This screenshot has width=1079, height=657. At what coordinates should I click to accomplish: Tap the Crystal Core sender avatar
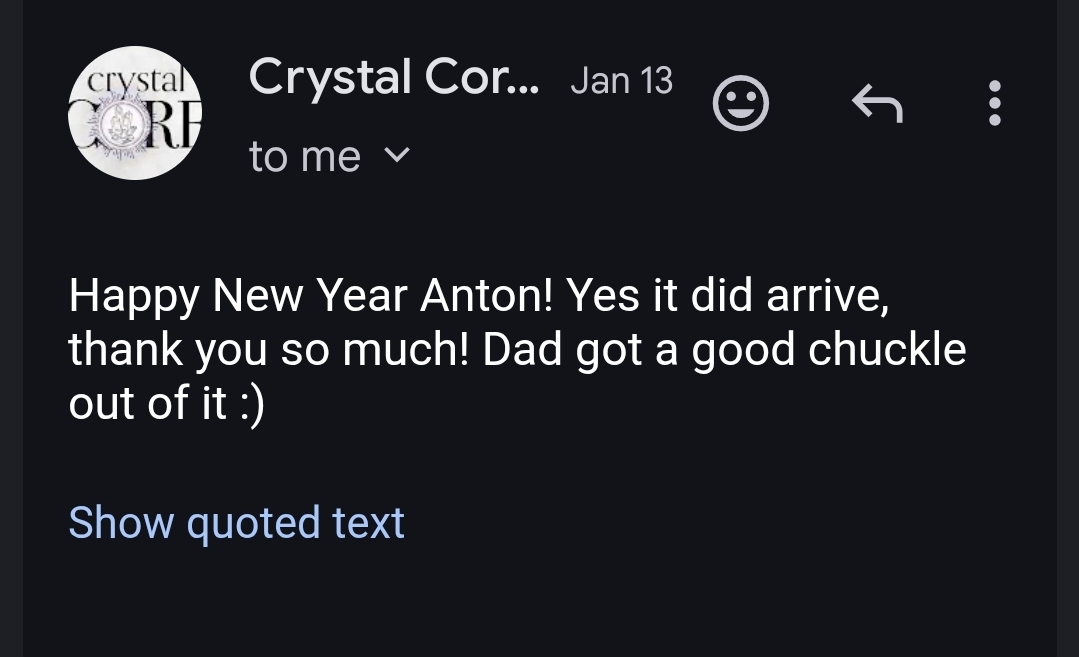point(135,113)
